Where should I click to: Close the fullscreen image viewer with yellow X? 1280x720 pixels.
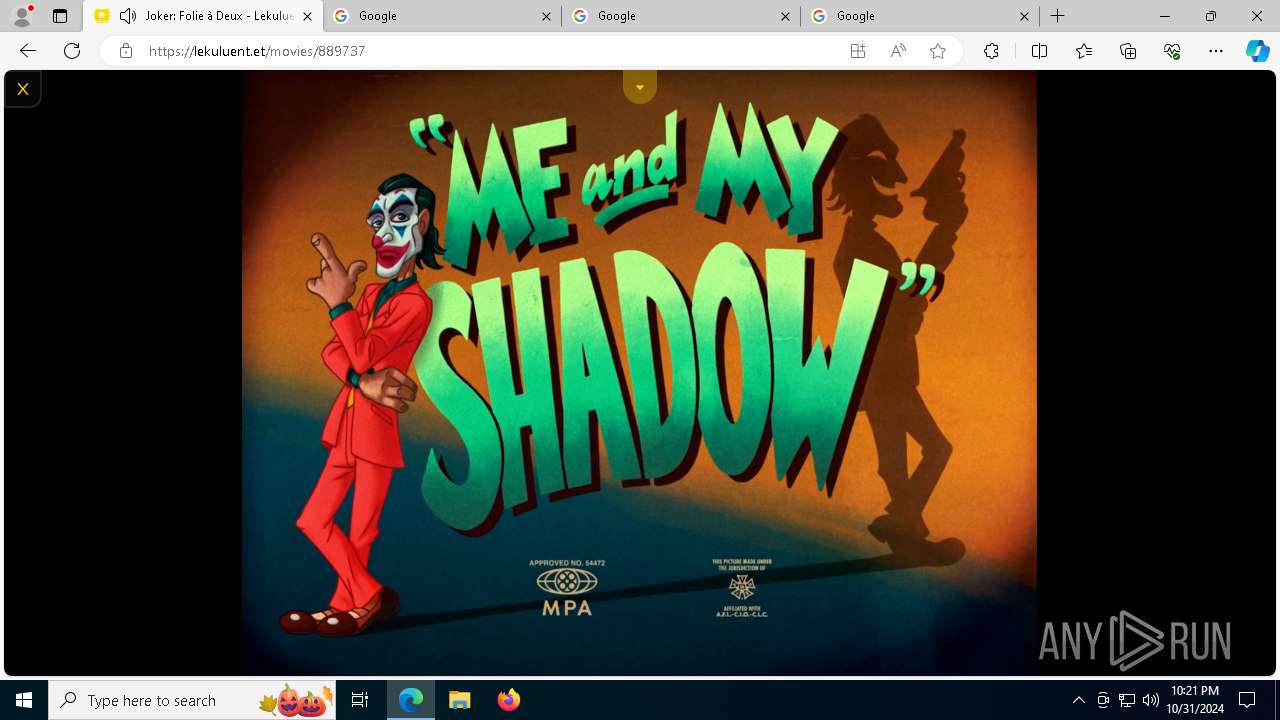tap(22, 89)
